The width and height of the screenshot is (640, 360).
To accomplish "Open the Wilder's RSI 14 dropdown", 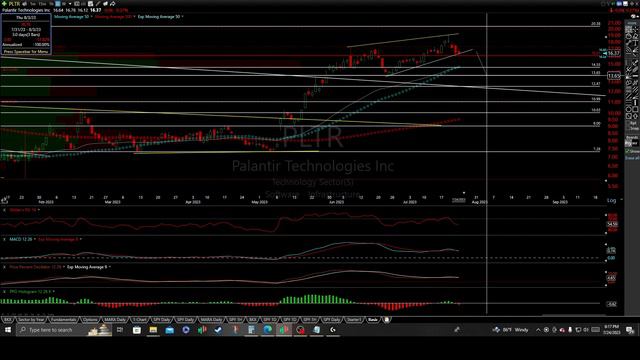I will click(x=38, y=210).
